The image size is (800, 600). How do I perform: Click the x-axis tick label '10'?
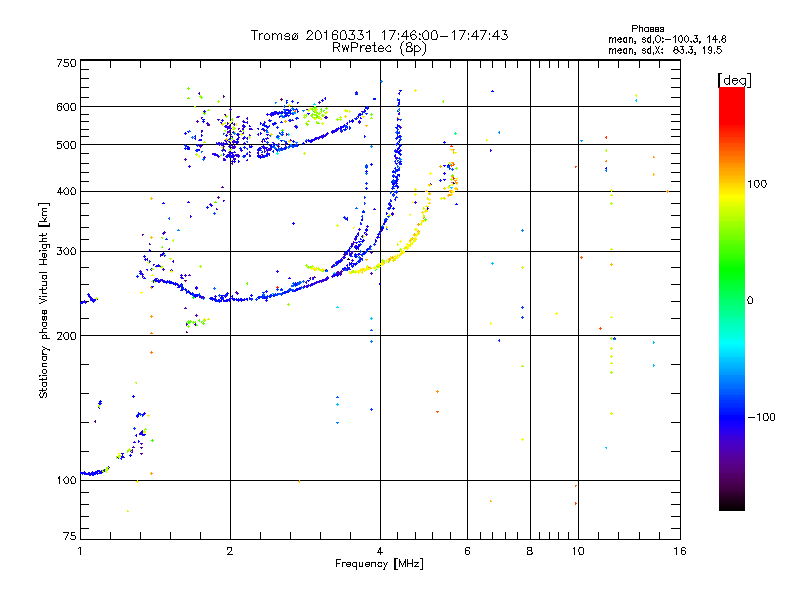point(578,551)
